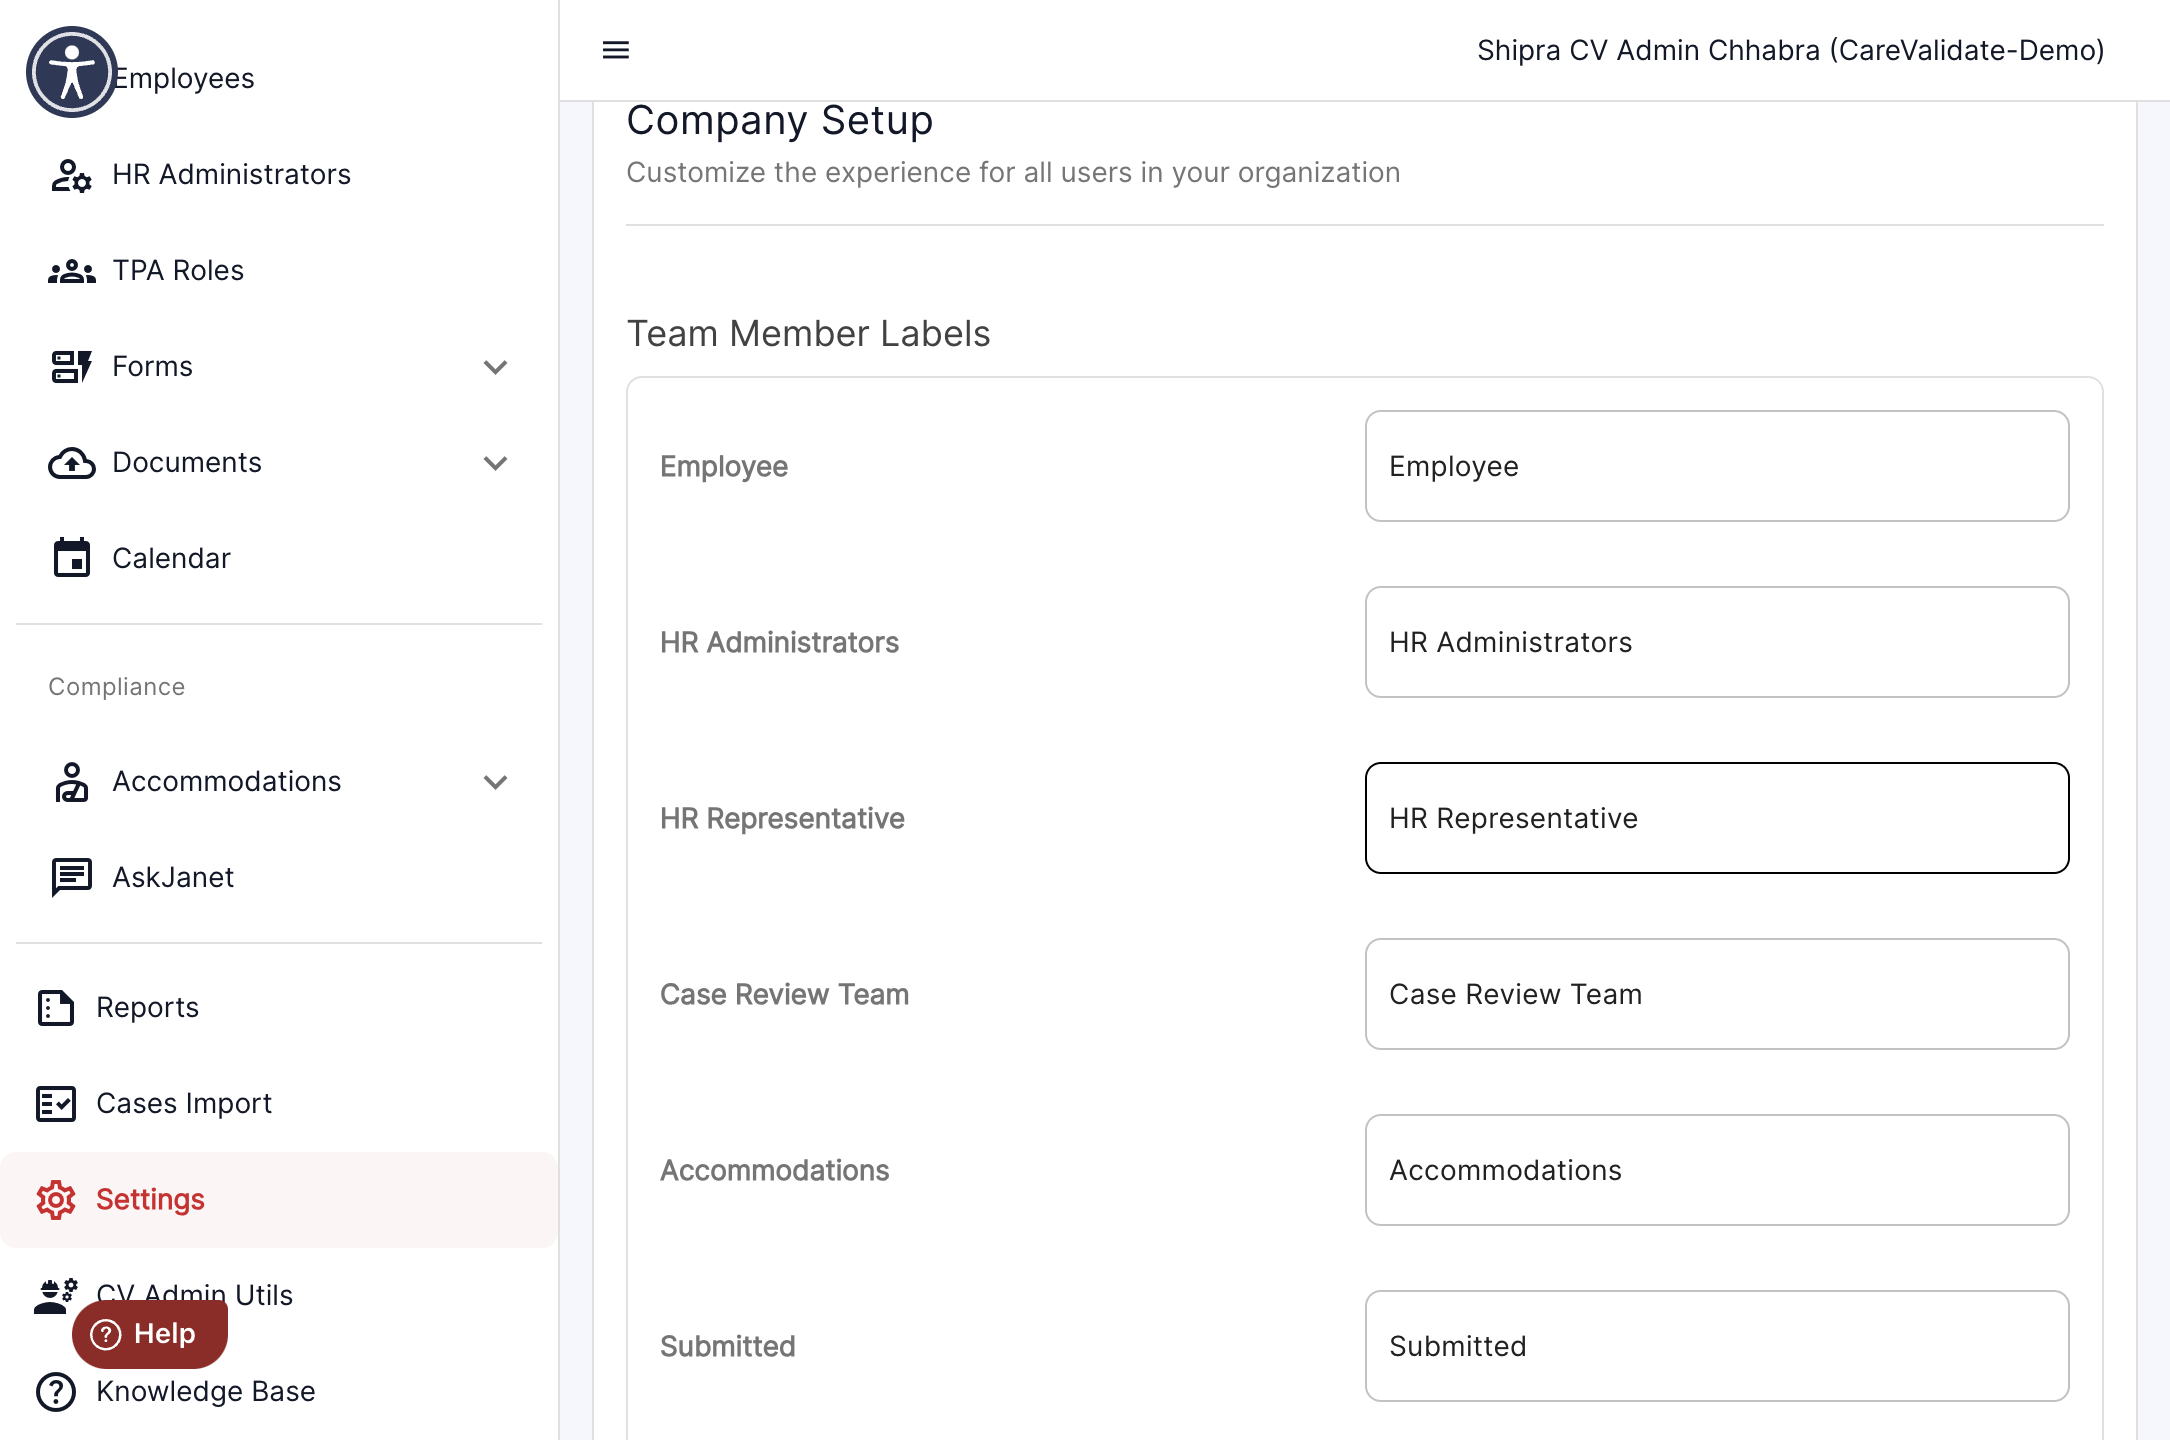Click the Documents cloud upload icon
Screen dimensions: 2170x1440
pos(71,463)
